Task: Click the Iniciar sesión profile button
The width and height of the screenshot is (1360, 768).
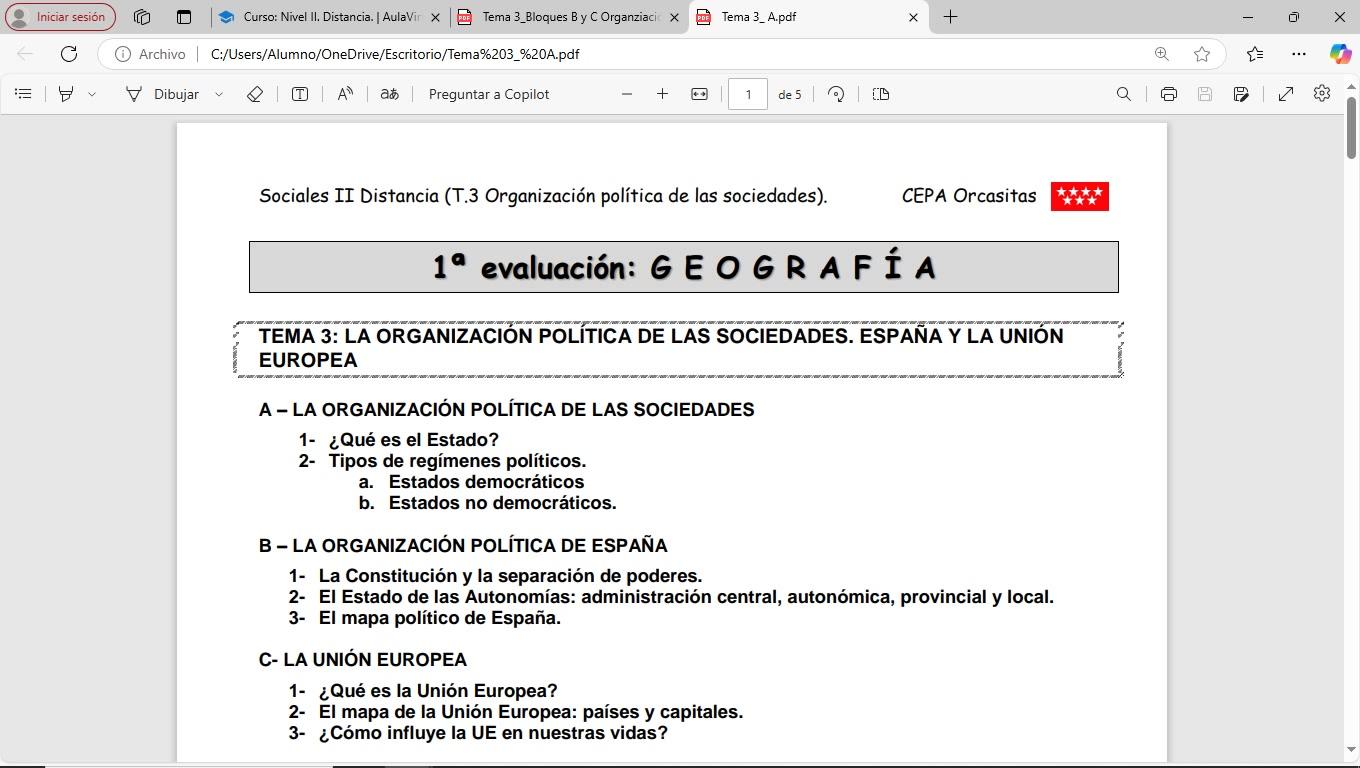Action: coord(60,17)
